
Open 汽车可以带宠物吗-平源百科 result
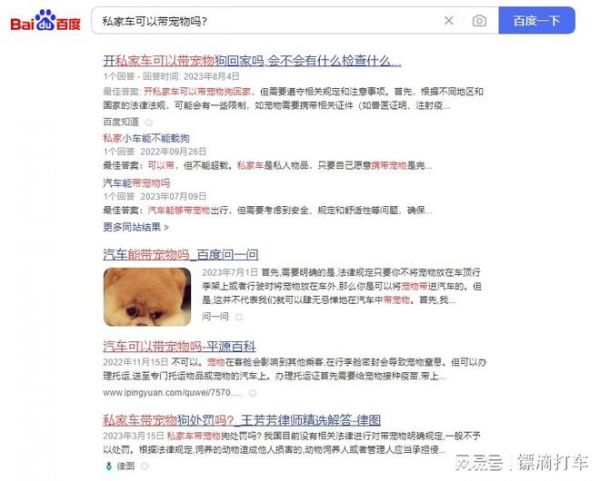179,347
